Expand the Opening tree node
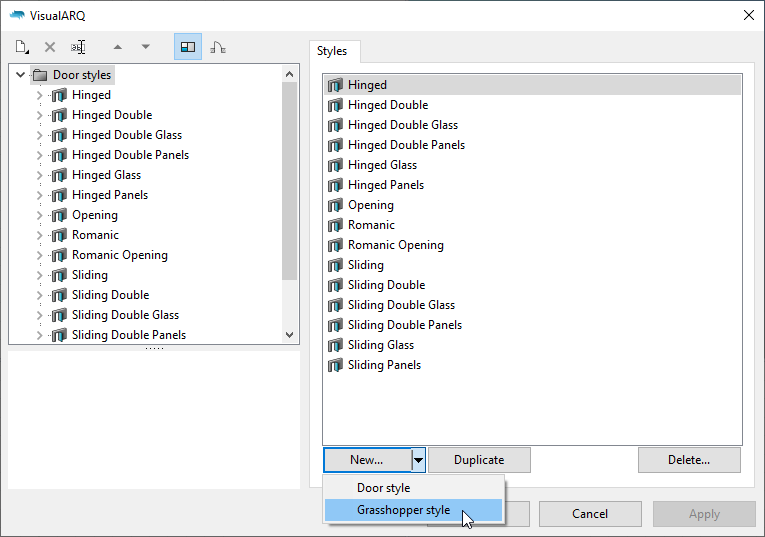This screenshot has width=765, height=537. (40, 215)
